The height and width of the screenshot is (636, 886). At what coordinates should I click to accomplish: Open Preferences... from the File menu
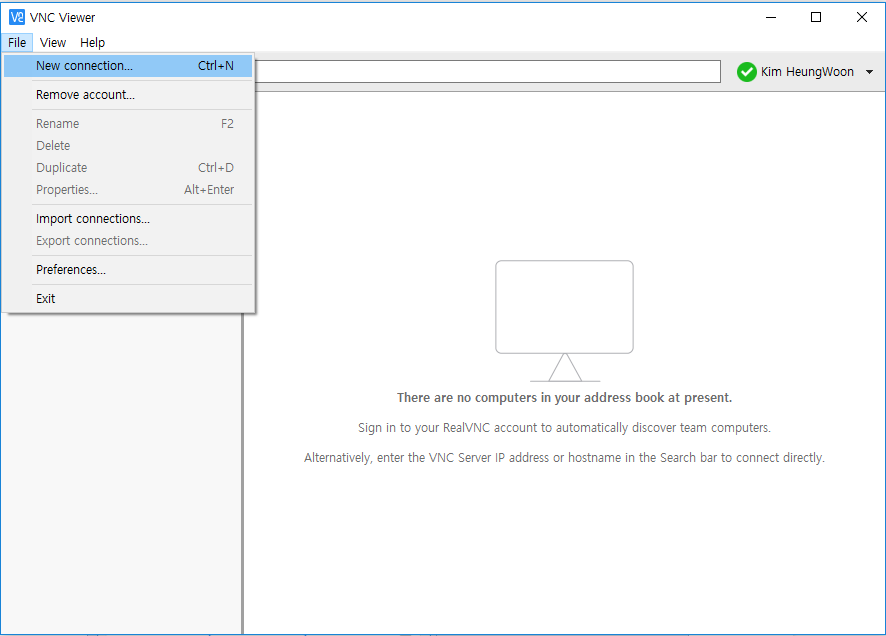point(128,269)
